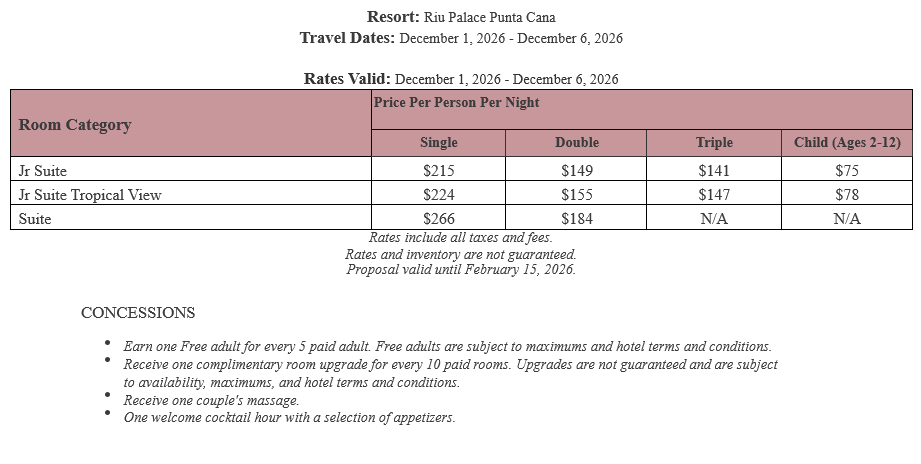Click the $184 Suite double rate
Viewport: 921px width, 464px height.
[577, 219]
